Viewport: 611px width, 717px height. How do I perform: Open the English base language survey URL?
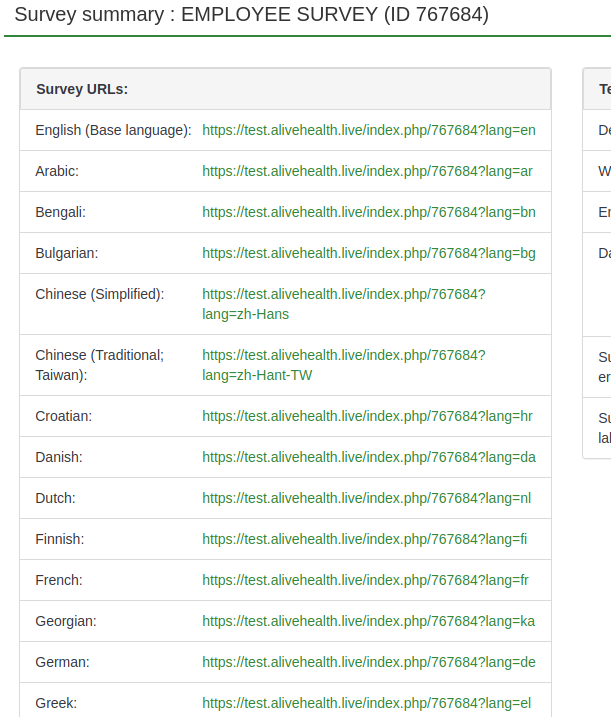click(x=369, y=130)
